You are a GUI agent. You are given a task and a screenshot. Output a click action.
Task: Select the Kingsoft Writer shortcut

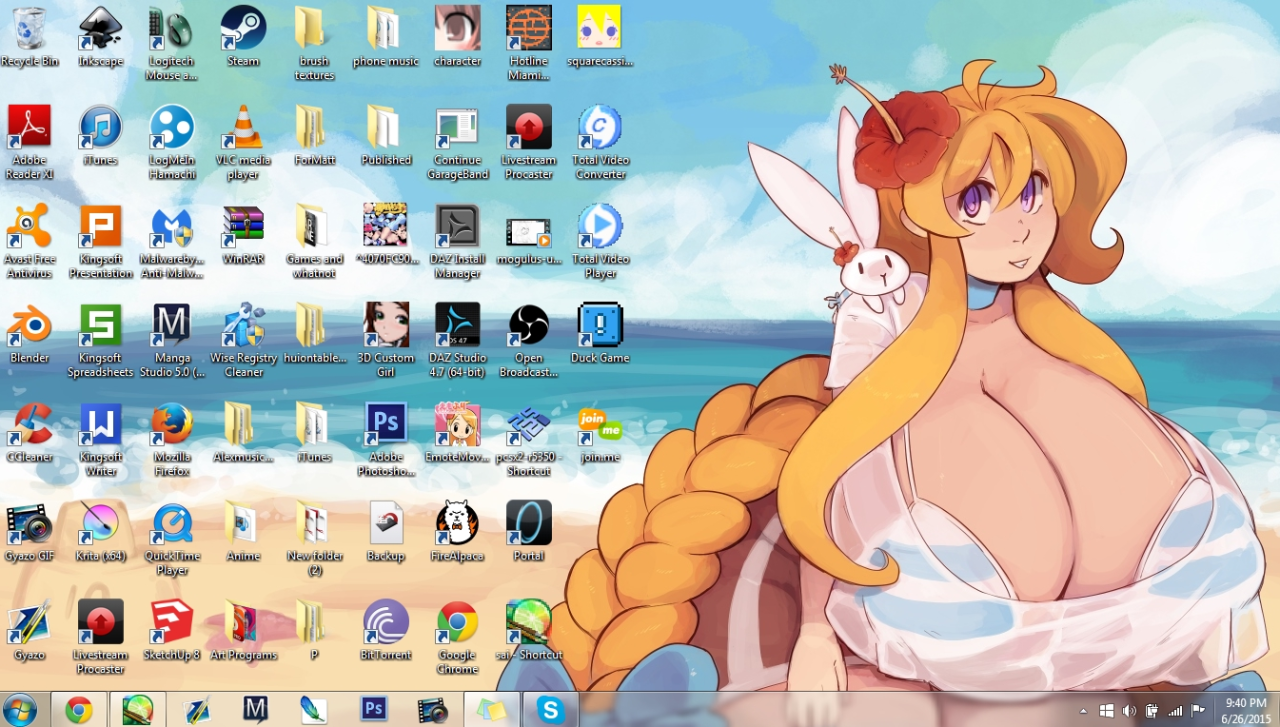click(100, 439)
